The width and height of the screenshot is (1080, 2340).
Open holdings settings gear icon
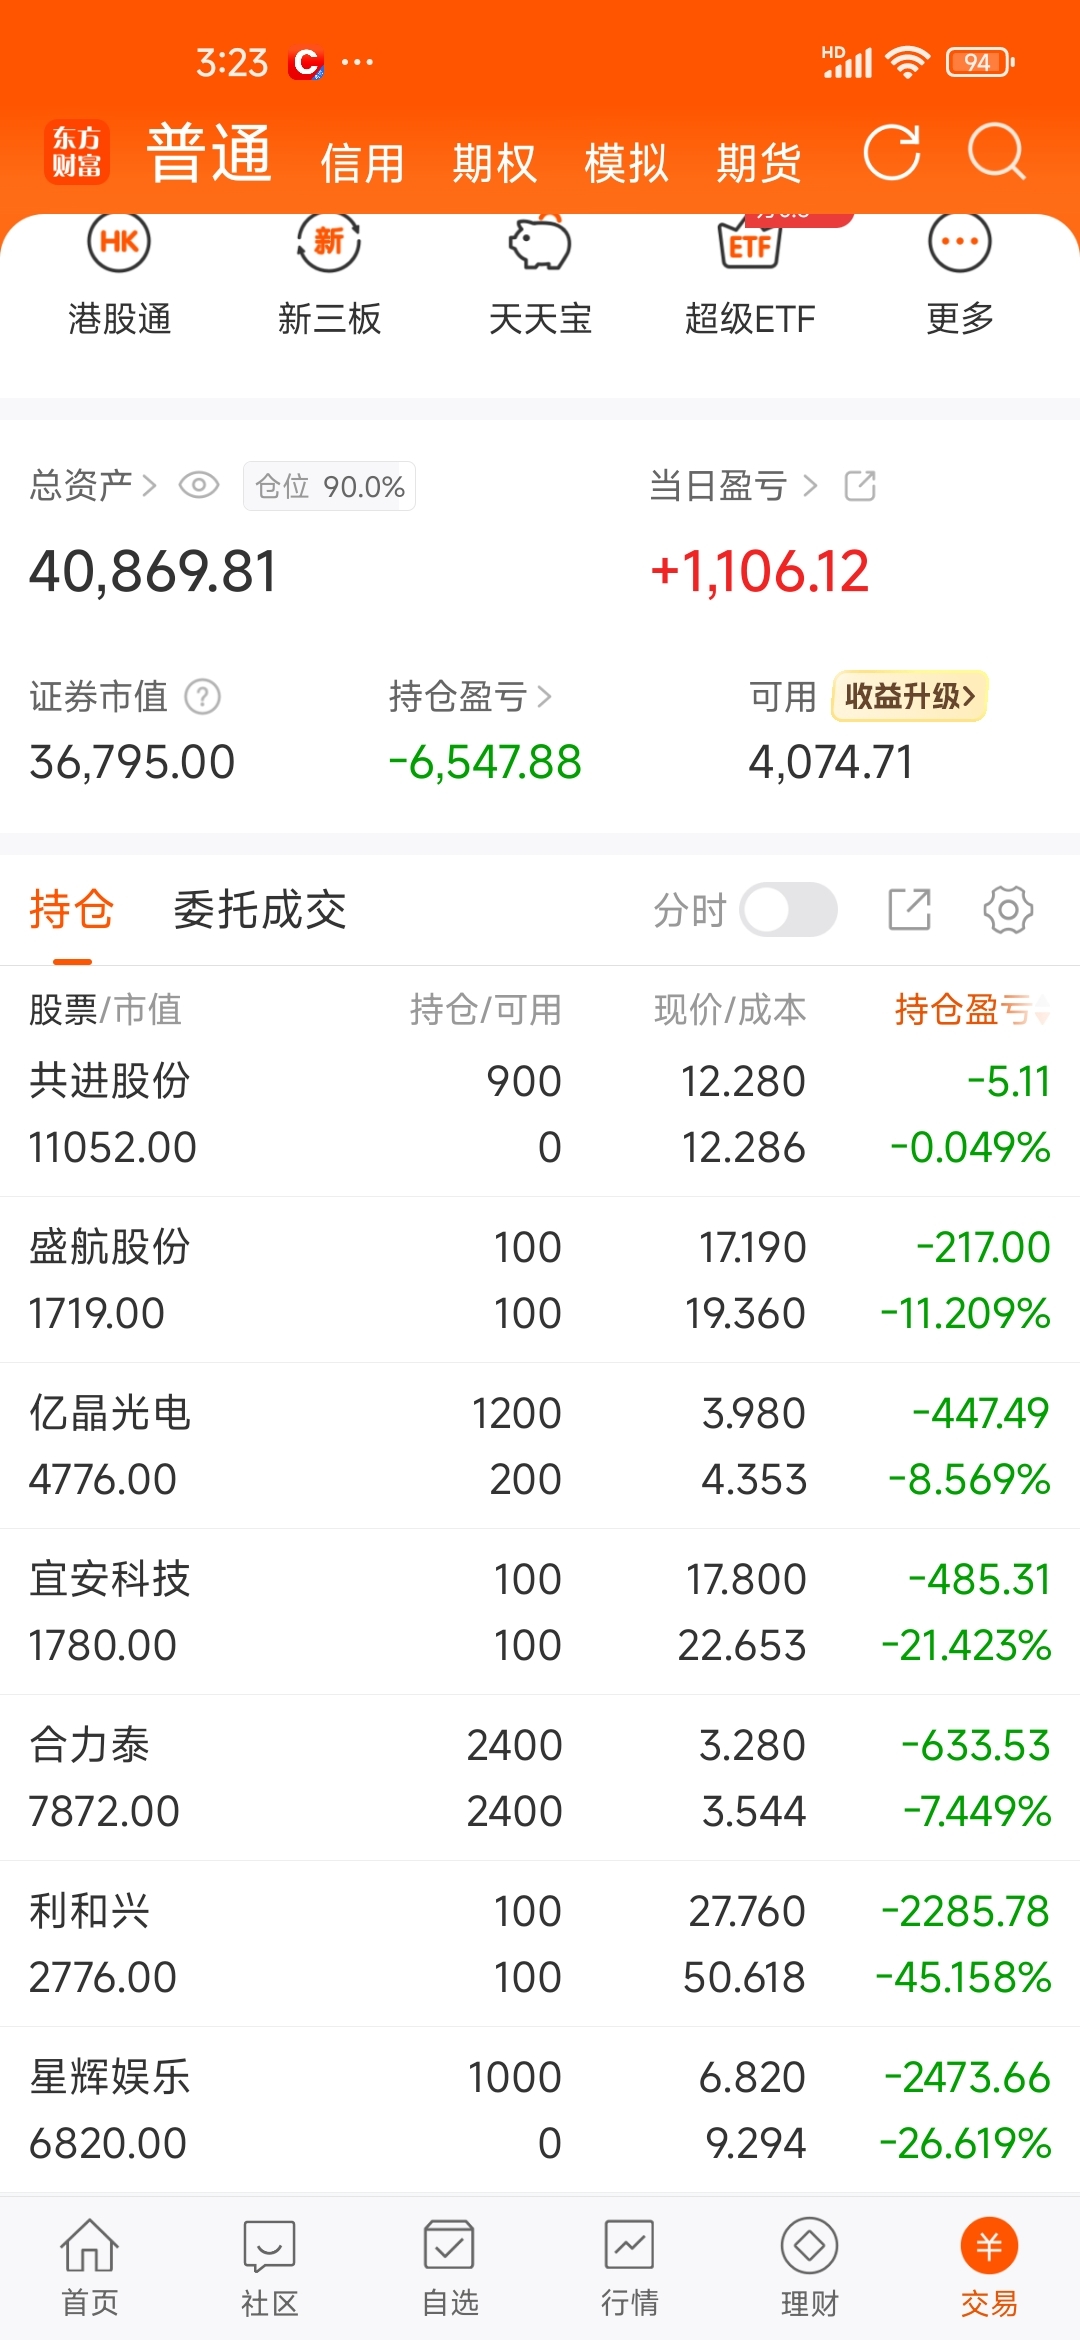pos(1008,910)
